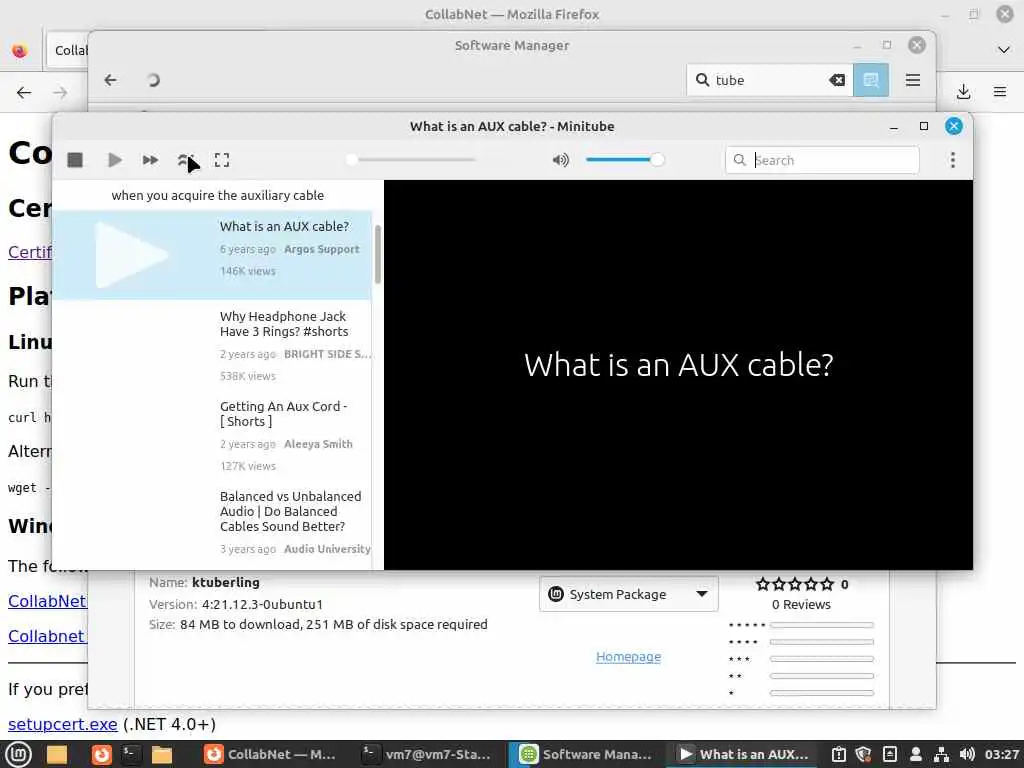Click the five-star rating display for ktuberling
This screenshot has width=1024, height=768.
(795, 584)
